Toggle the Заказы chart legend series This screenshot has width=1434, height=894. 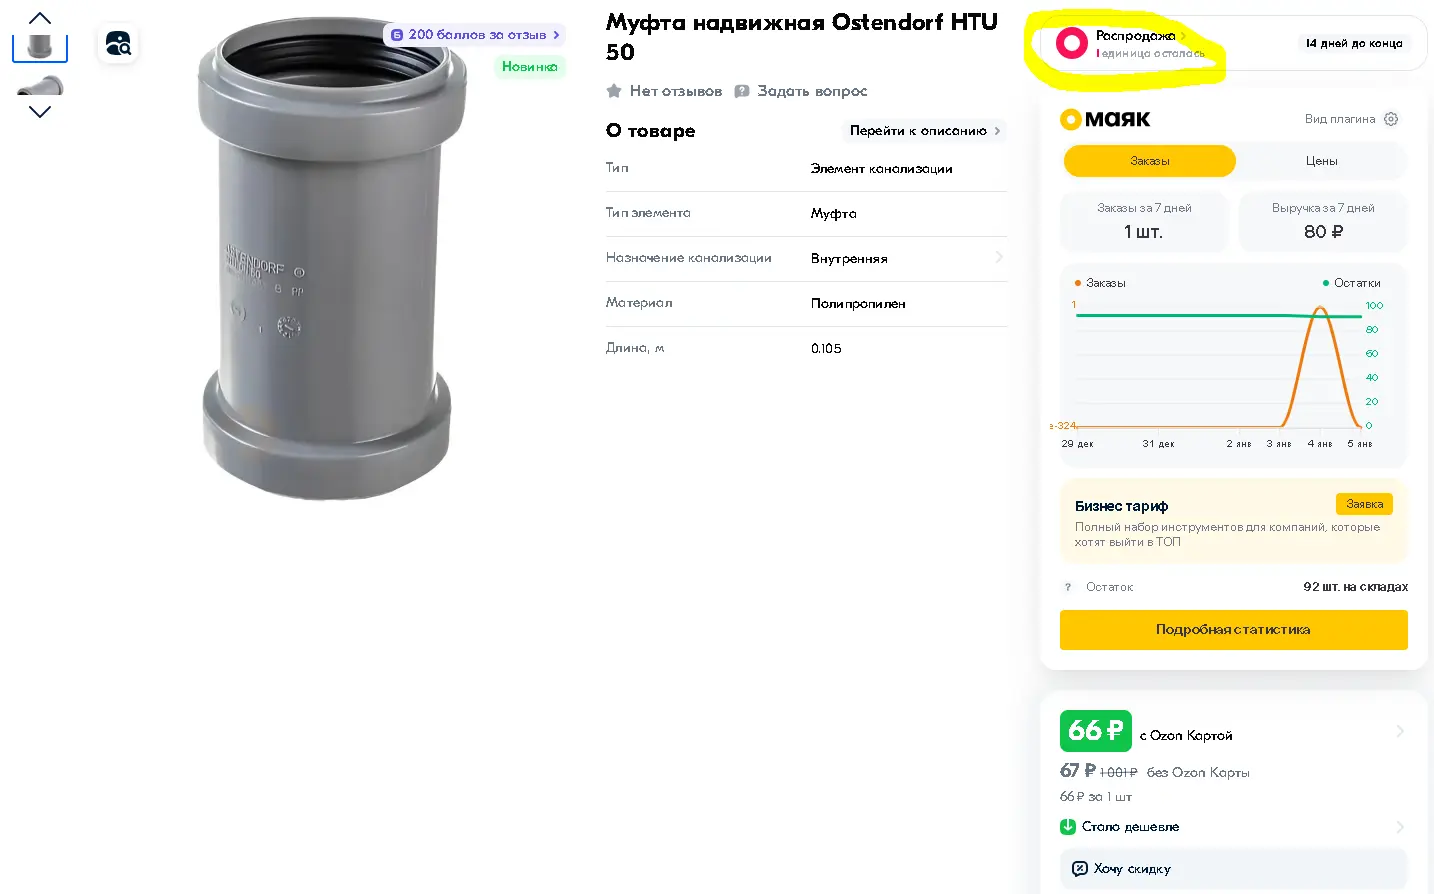pos(1100,283)
